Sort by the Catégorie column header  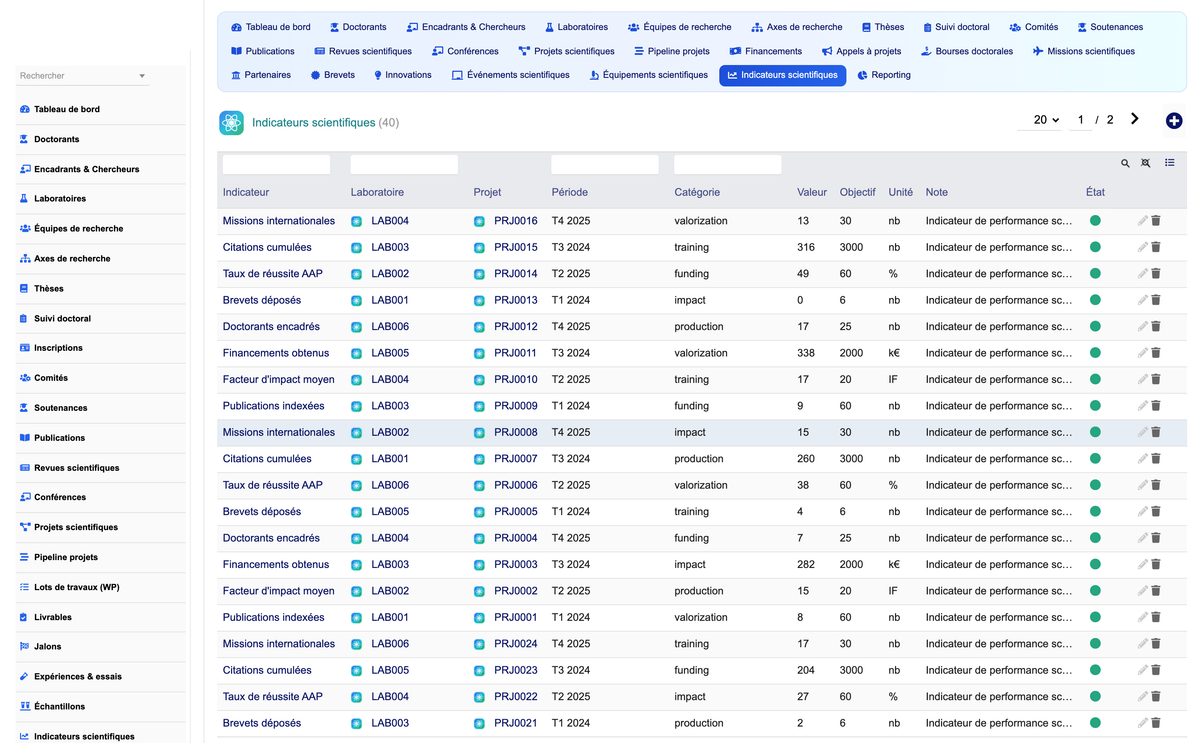[697, 192]
